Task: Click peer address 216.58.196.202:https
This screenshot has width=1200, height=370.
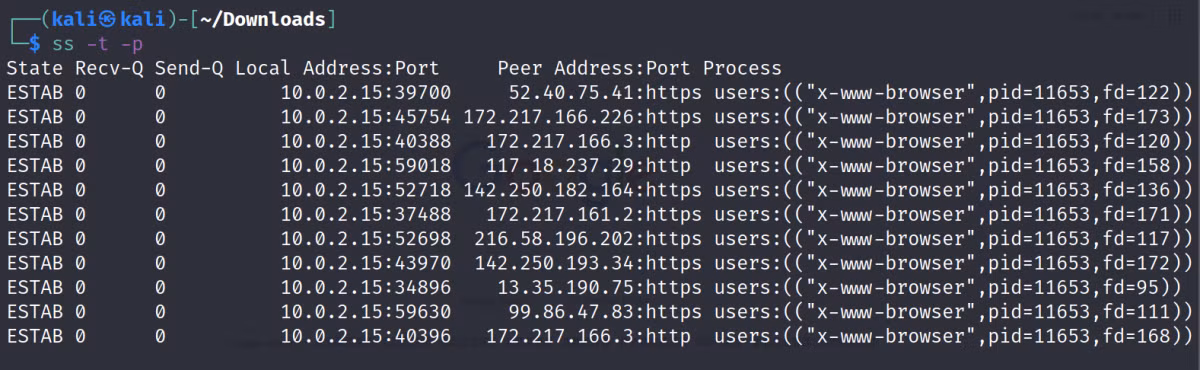Action: tap(588, 239)
